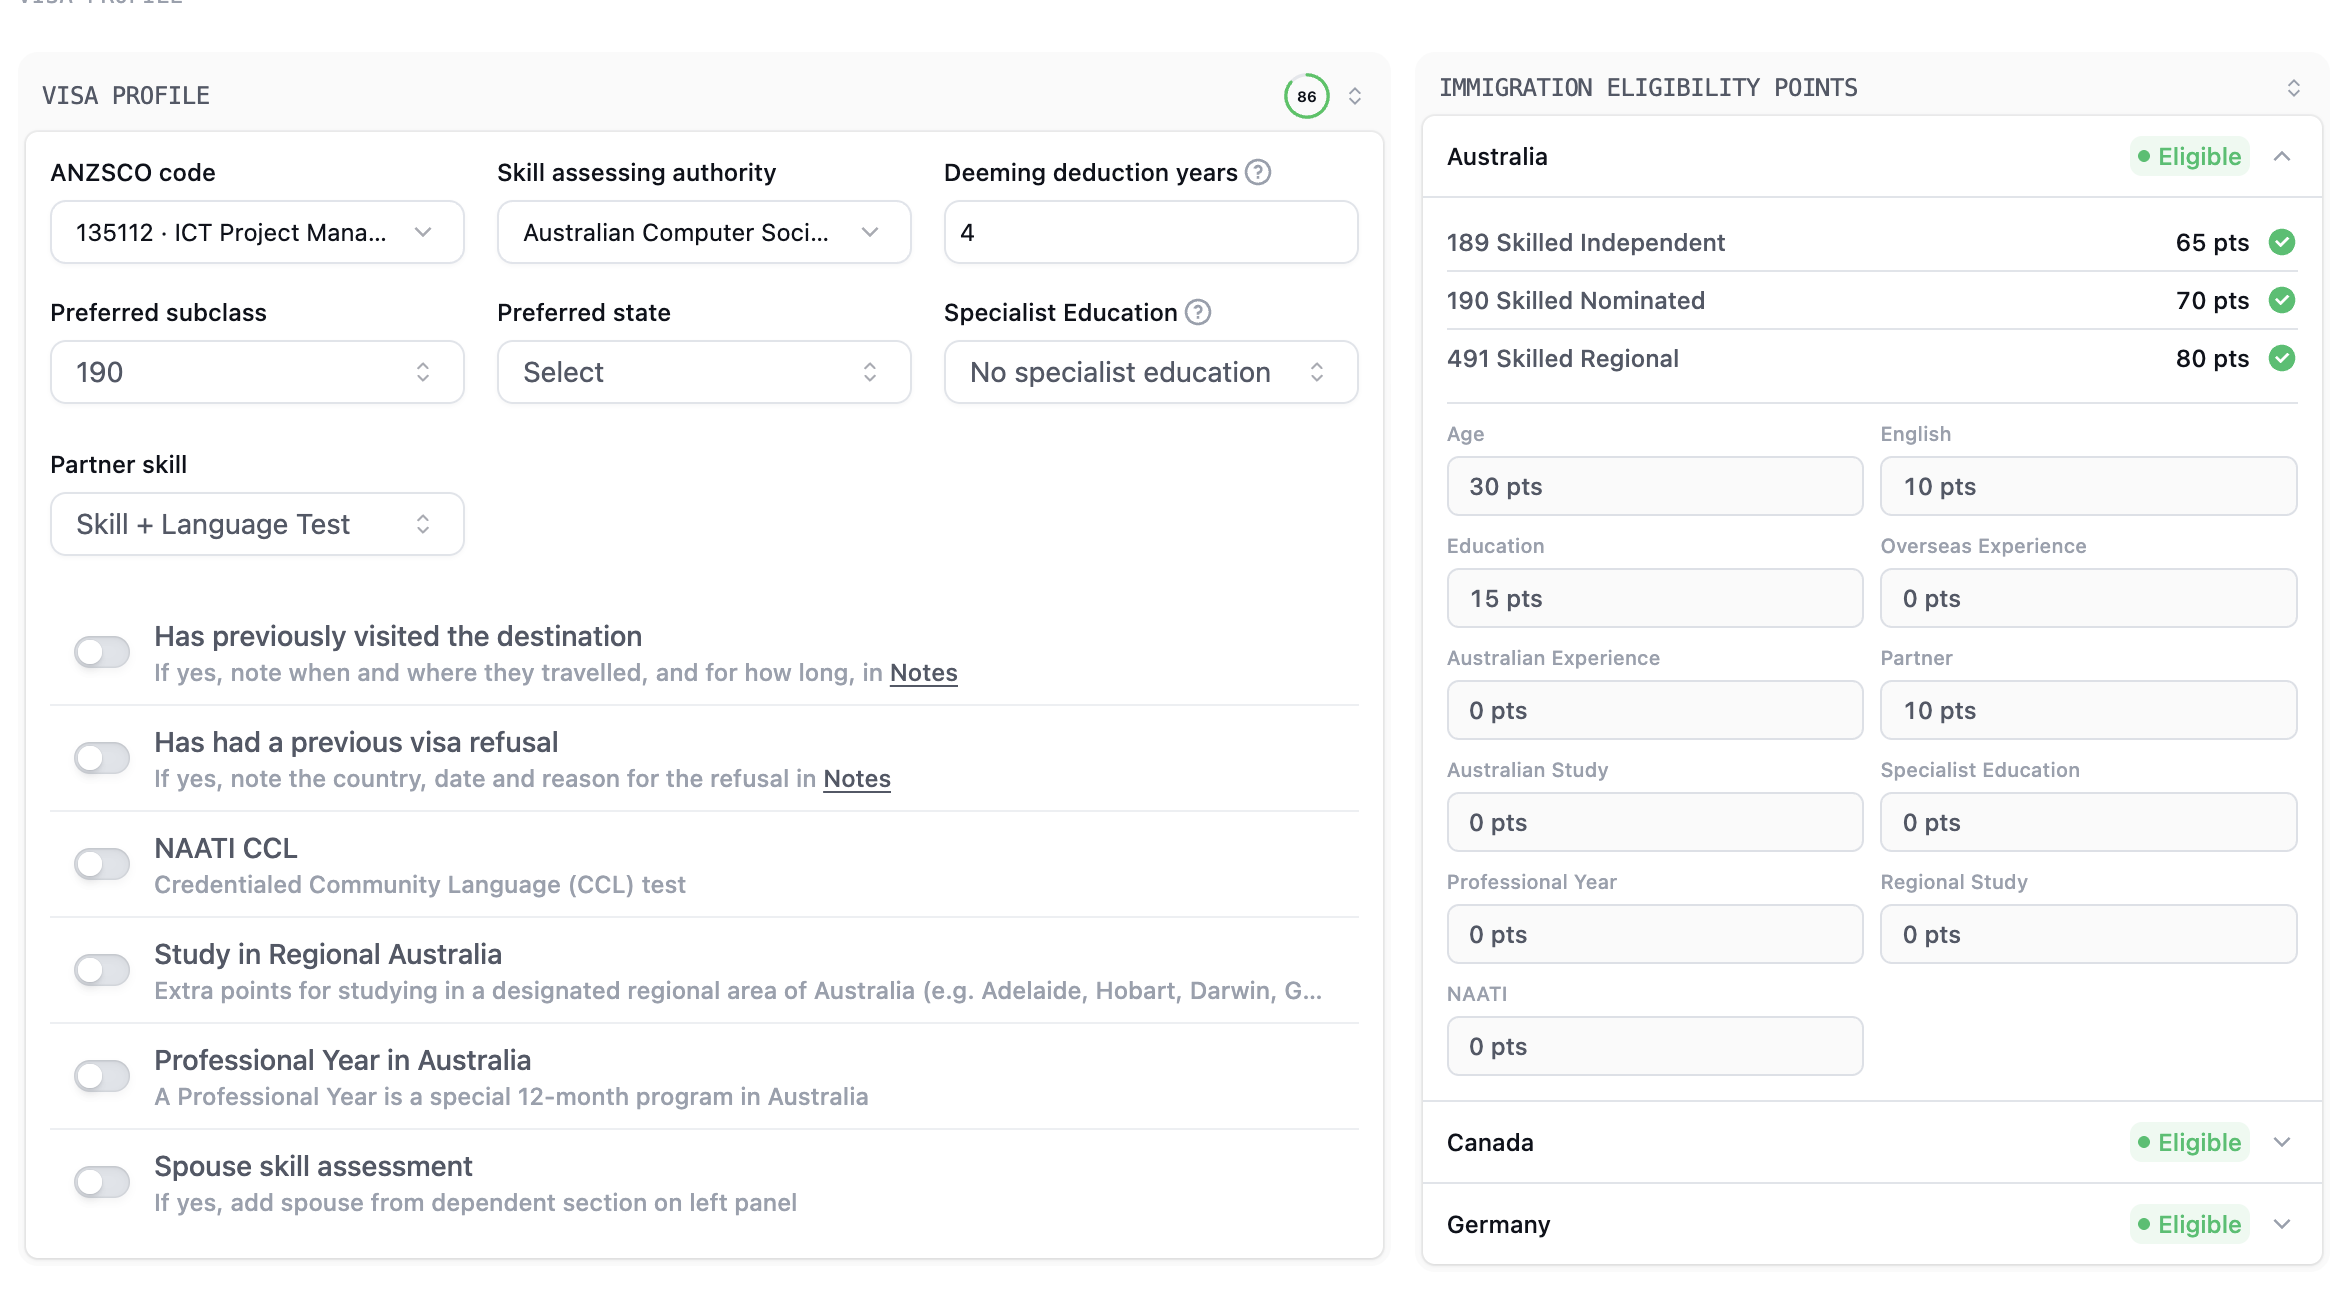Click the Education points field

click(1655, 598)
